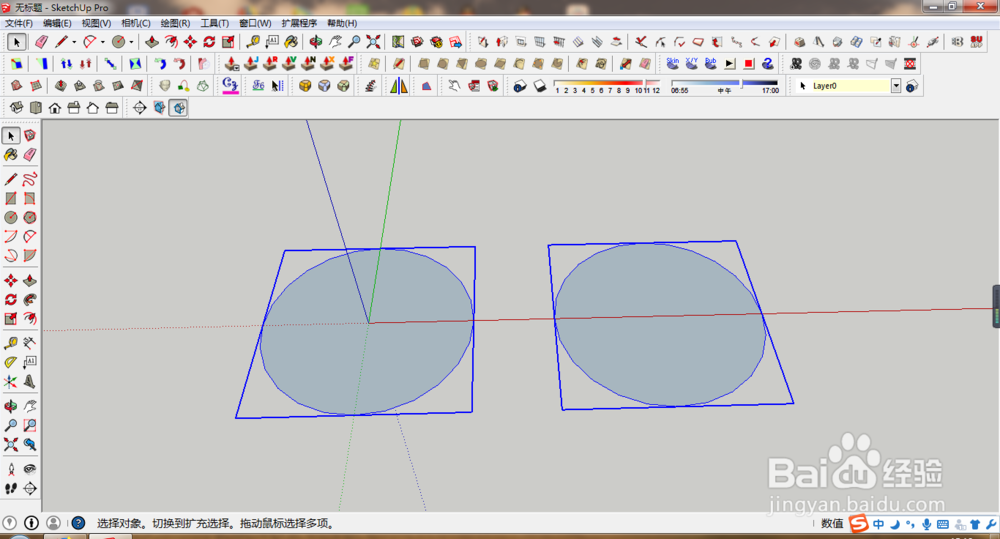Expand the Layer0 layer dropdown arrow

point(896,85)
